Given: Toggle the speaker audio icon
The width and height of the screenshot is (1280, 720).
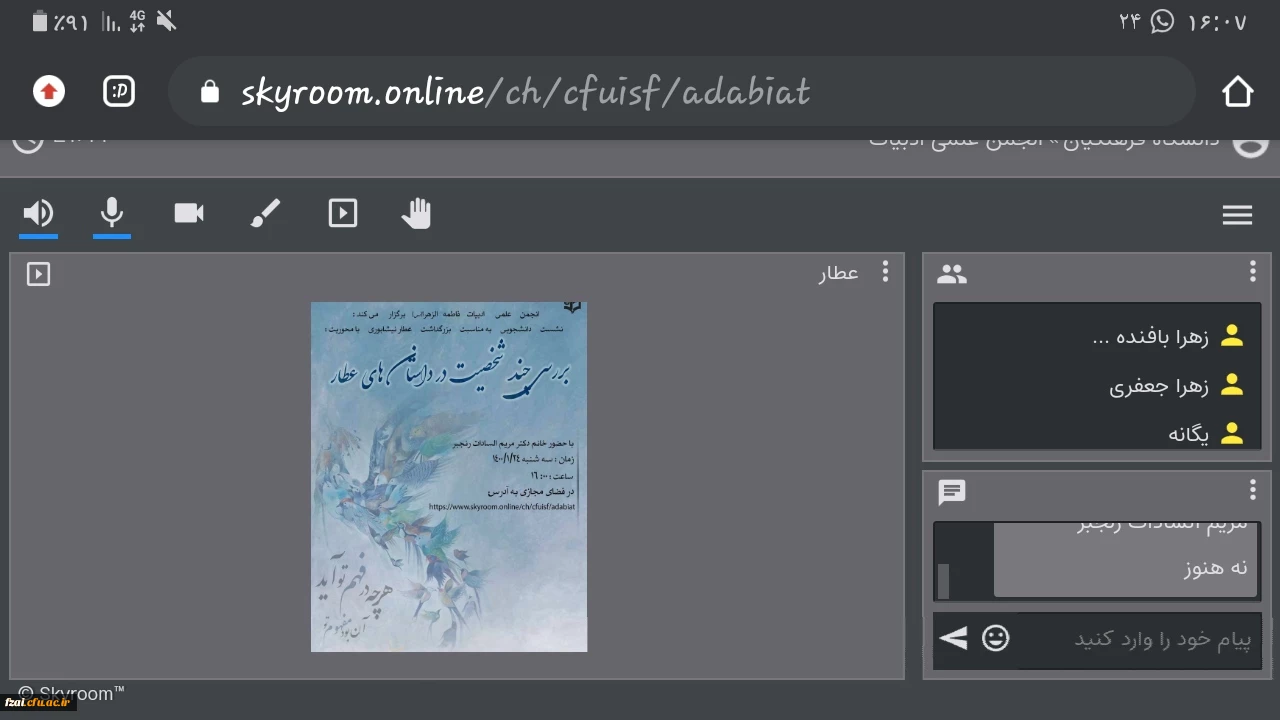Looking at the screenshot, I should click(38, 213).
